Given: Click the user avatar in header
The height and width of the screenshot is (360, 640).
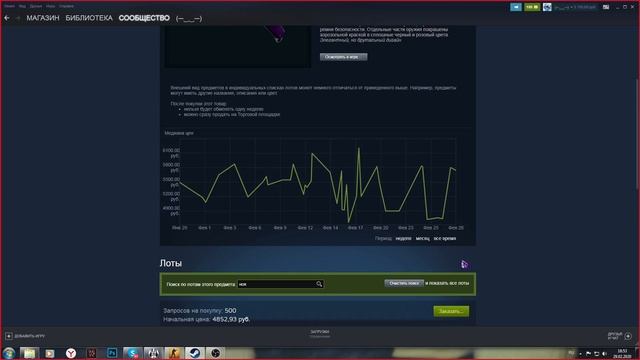Looking at the screenshot, I should (547, 7).
